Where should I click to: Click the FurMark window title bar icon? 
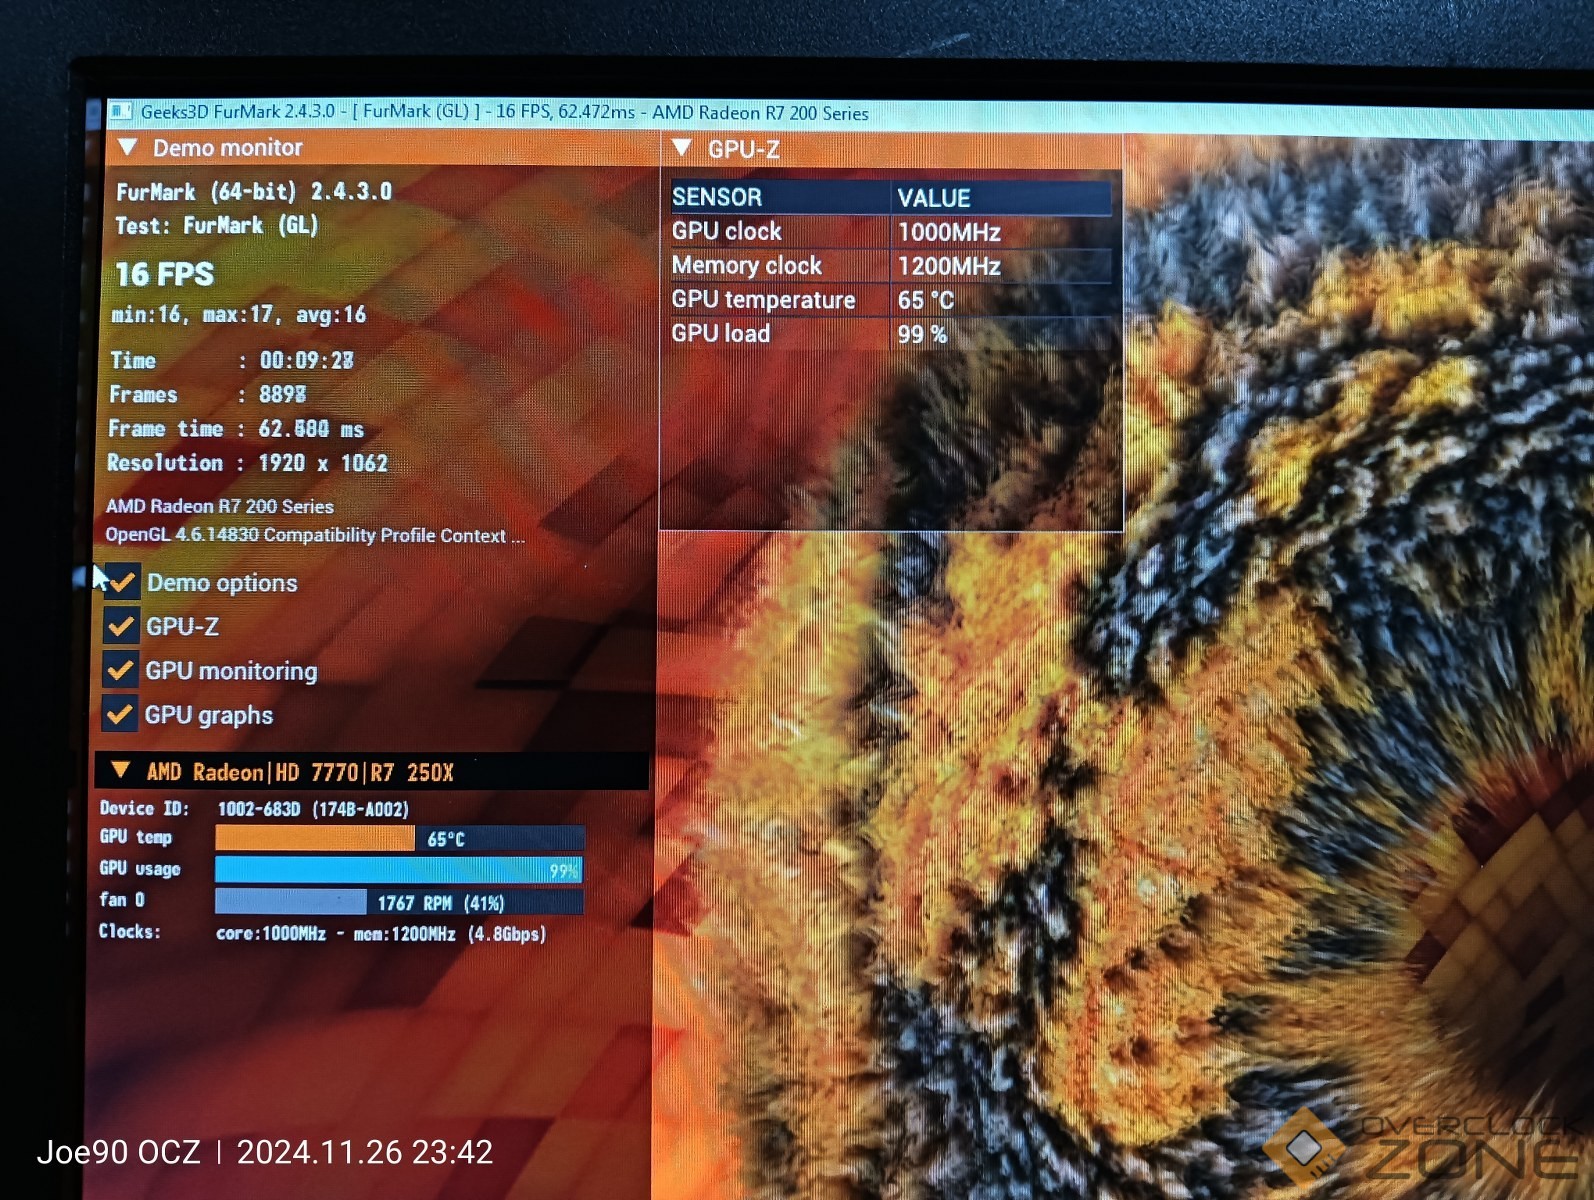pyautogui.click(x=120, y=111)
